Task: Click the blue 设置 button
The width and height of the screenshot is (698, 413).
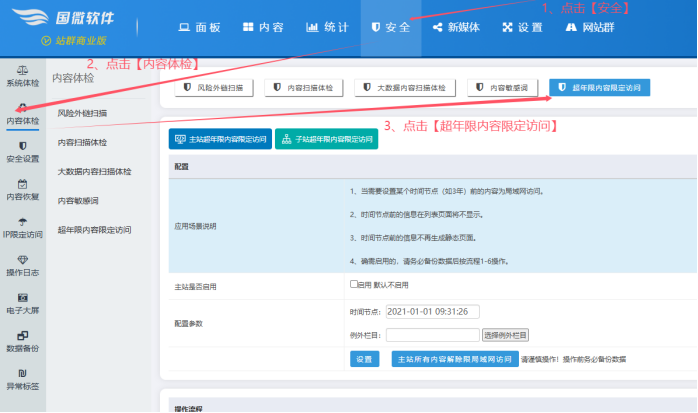Action: click(365, 358)
